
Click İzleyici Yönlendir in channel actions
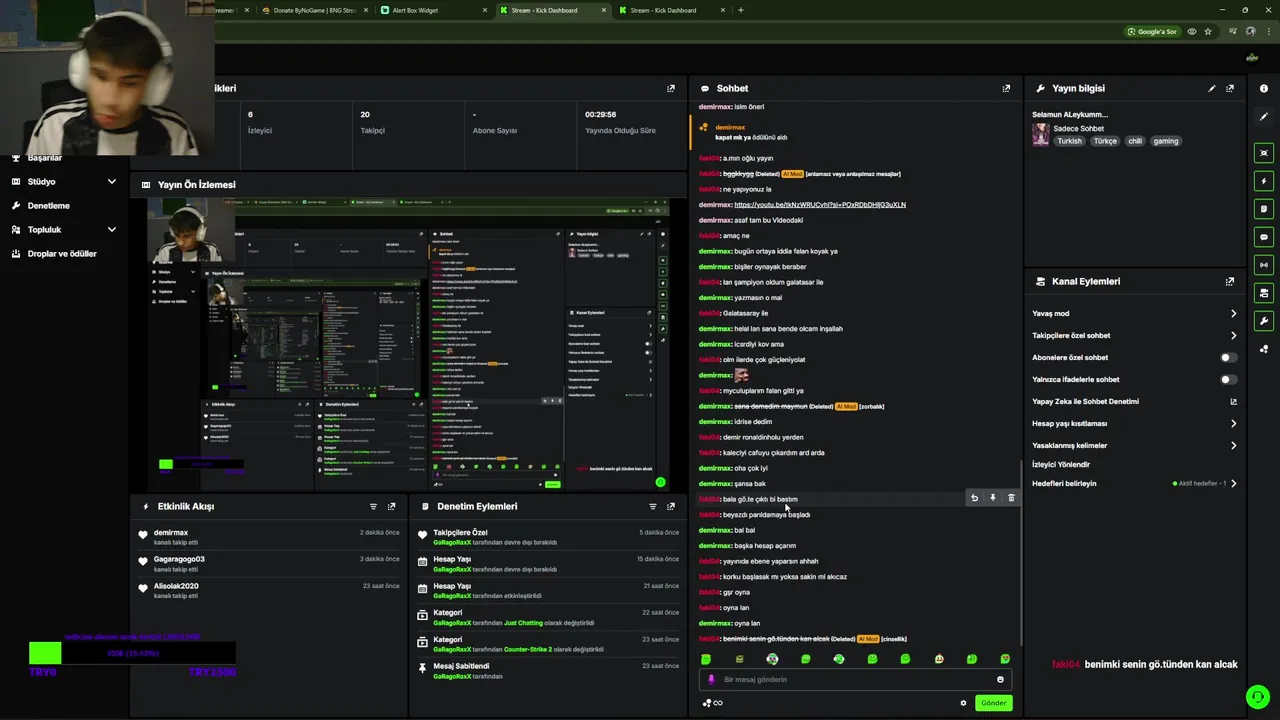pyautogui.click(x=1061, y=464)
